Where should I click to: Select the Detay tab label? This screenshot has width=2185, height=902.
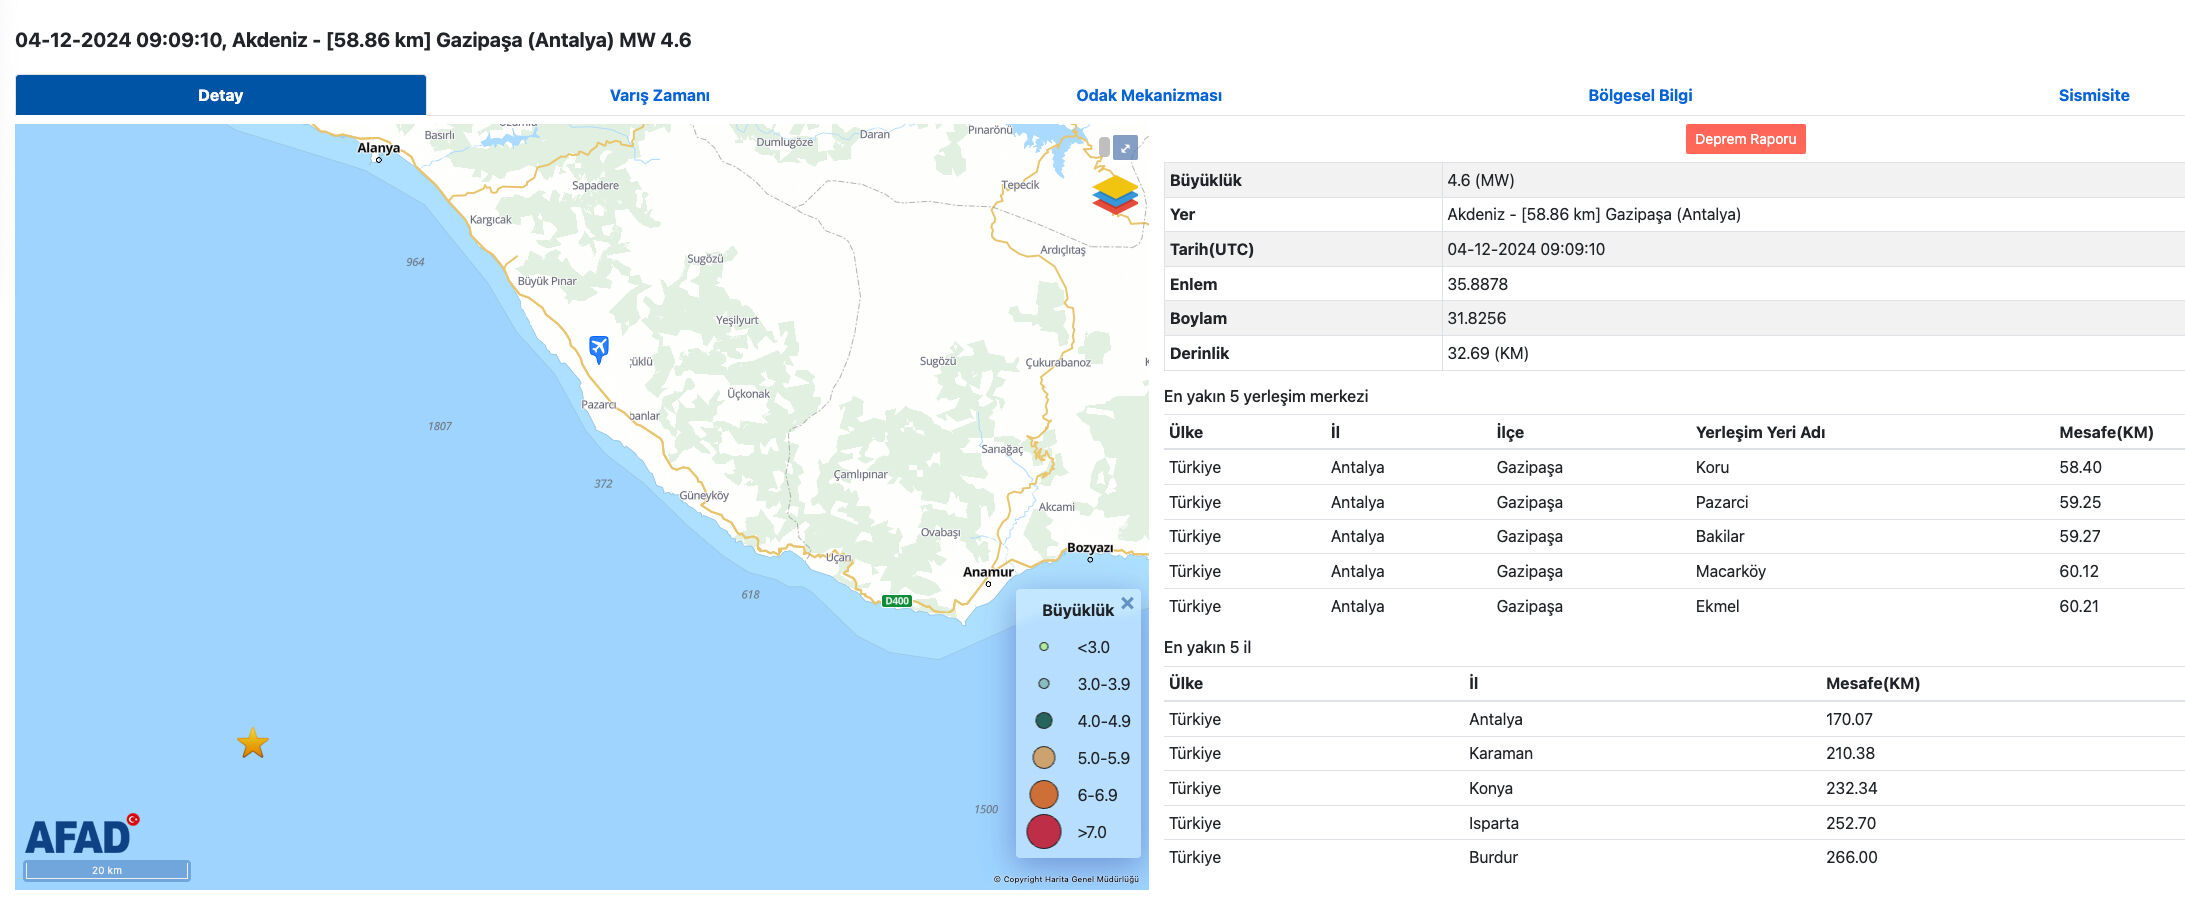220,95
